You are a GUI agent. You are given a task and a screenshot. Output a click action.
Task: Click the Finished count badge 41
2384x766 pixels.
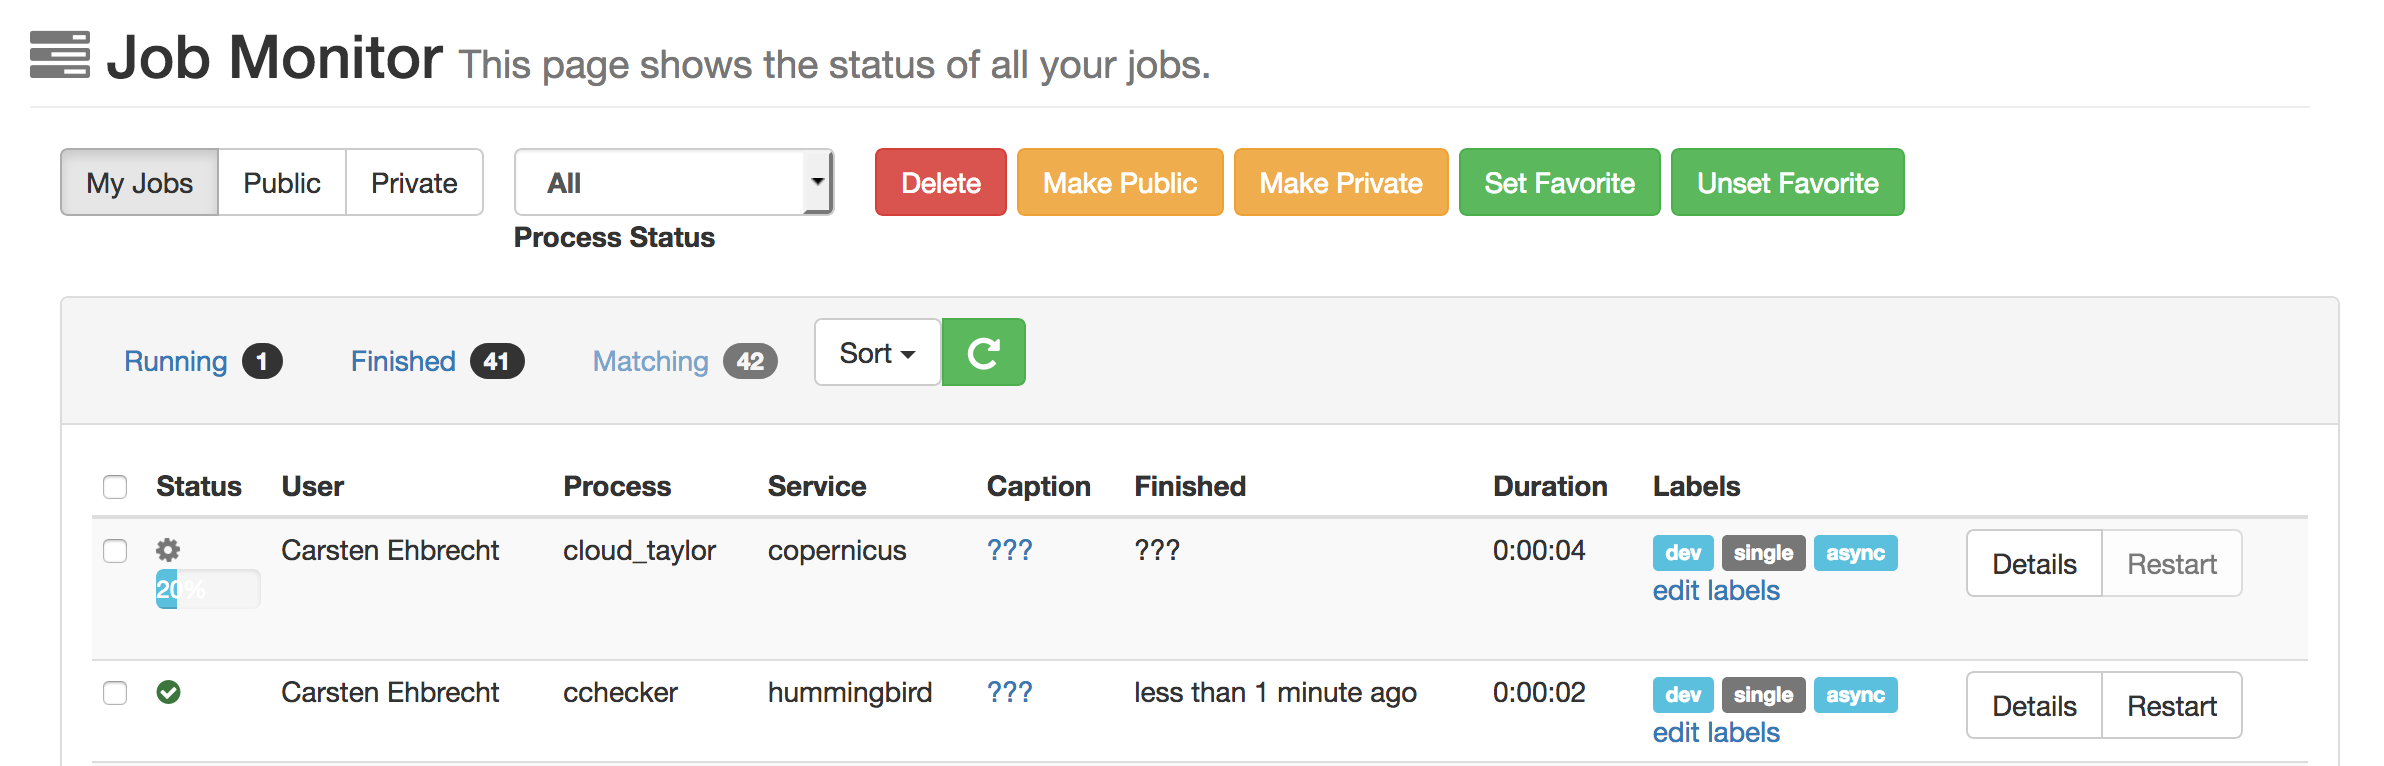point(497,361)
